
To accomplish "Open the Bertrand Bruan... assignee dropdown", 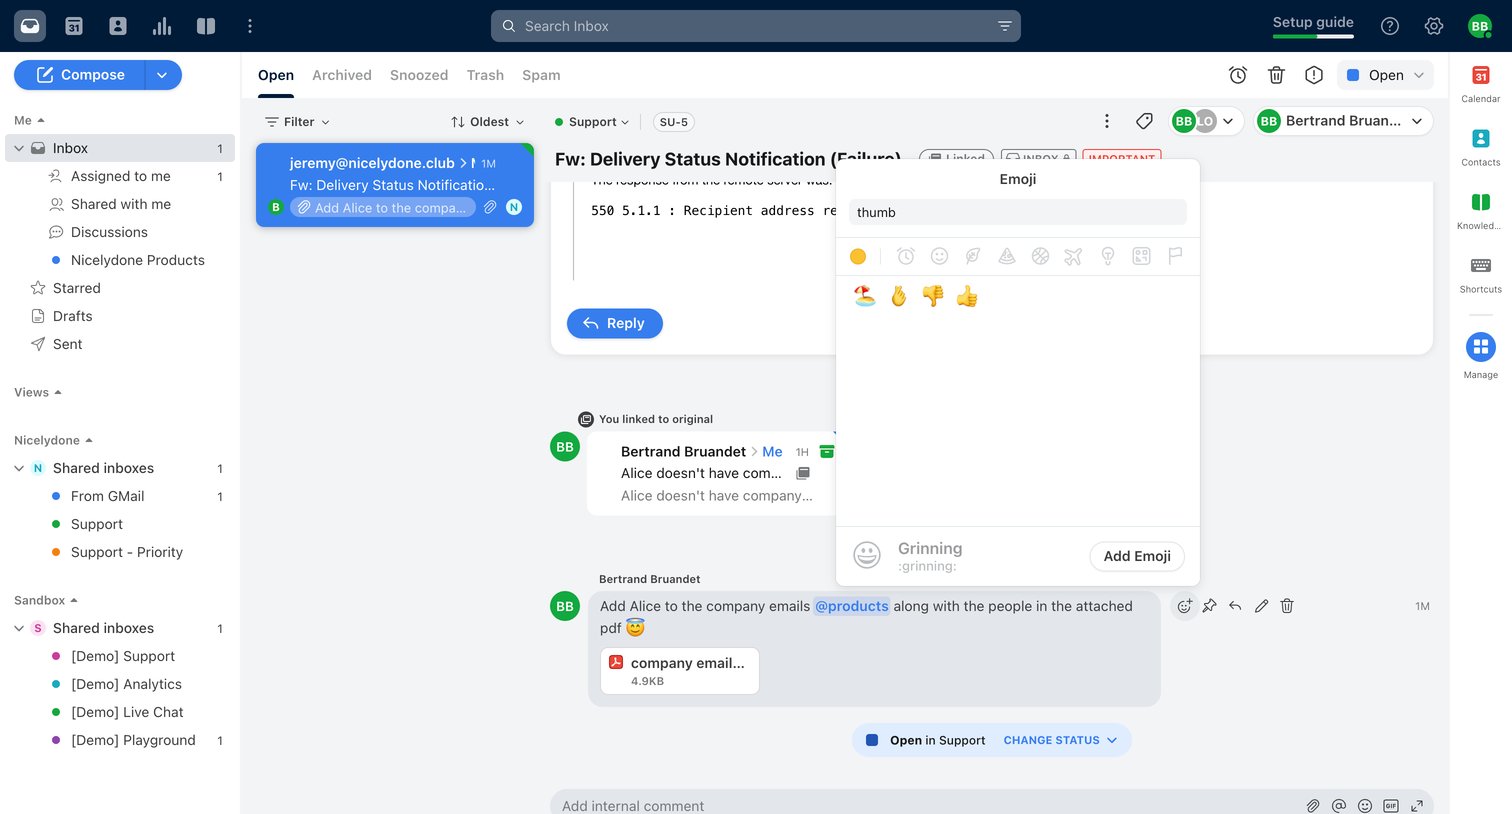I will (1343, 121).
